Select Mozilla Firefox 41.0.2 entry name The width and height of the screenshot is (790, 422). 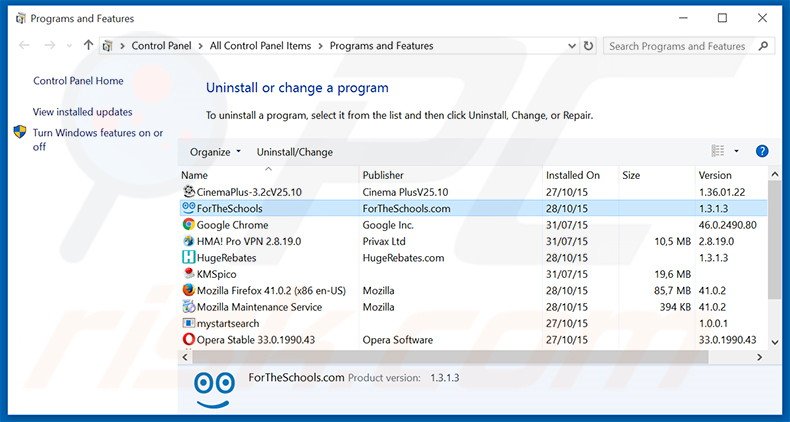tap(271, 291)
